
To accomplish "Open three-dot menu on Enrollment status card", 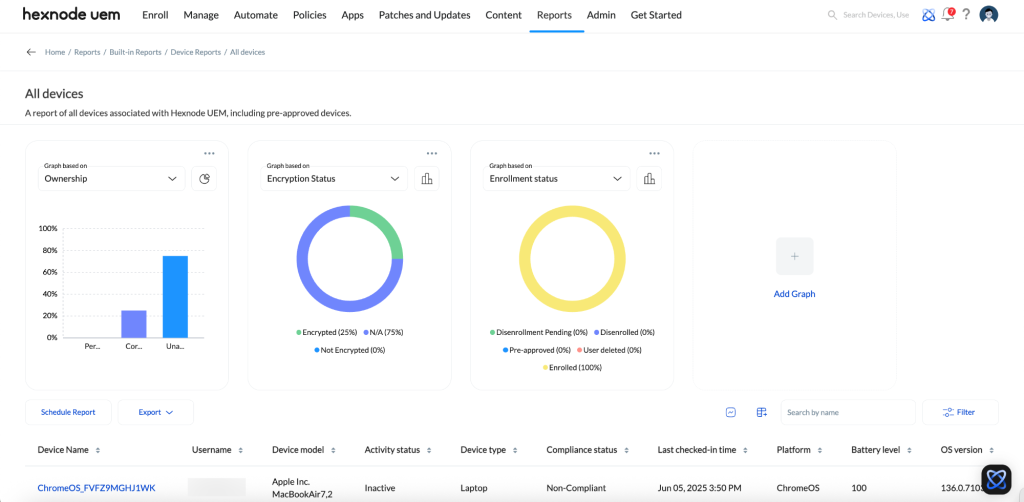I will (x=654, y=153).
